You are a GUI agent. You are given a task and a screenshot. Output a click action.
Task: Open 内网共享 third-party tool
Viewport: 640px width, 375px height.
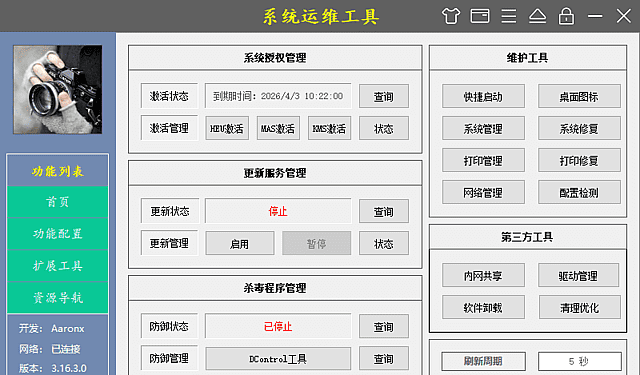click(483, 275)
